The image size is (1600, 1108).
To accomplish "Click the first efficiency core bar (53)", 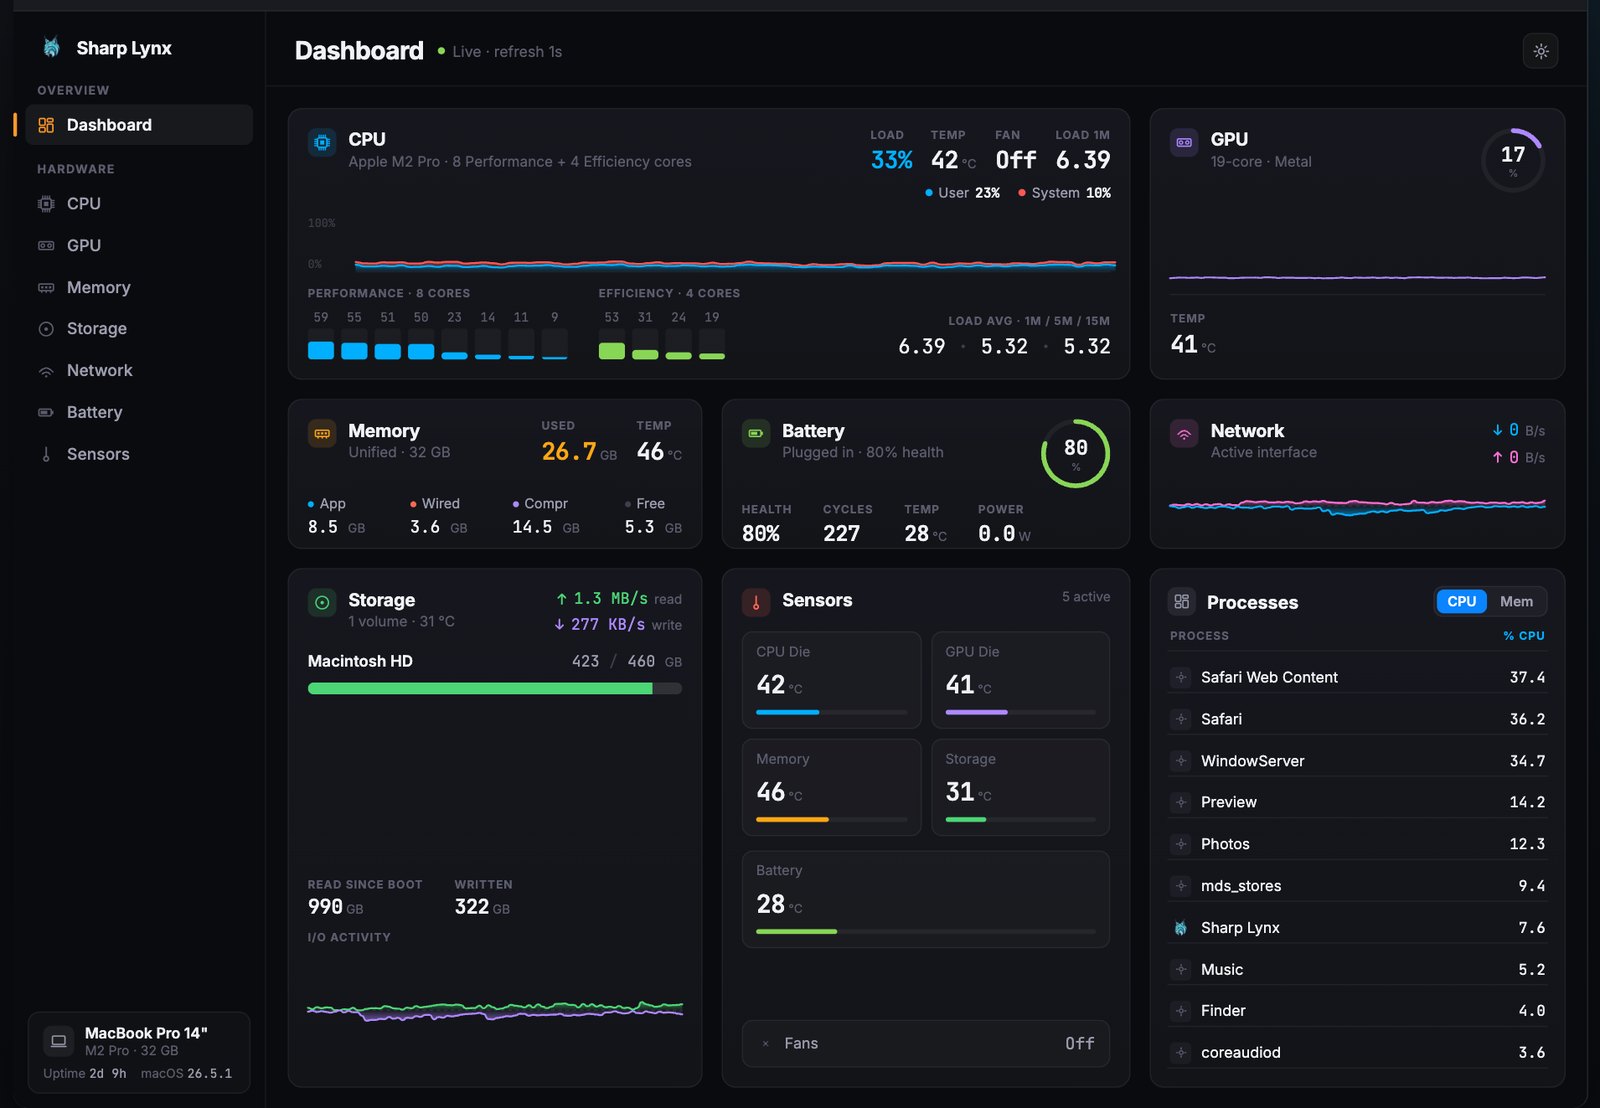I will 612,343.
